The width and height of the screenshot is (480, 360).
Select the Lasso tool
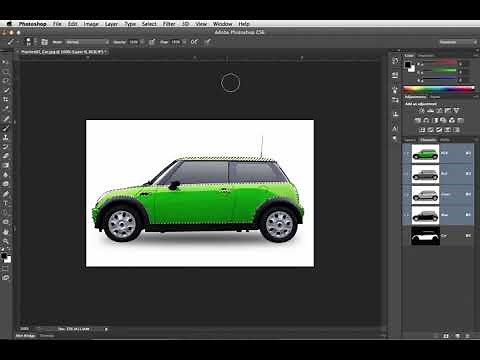pos(6,81)
